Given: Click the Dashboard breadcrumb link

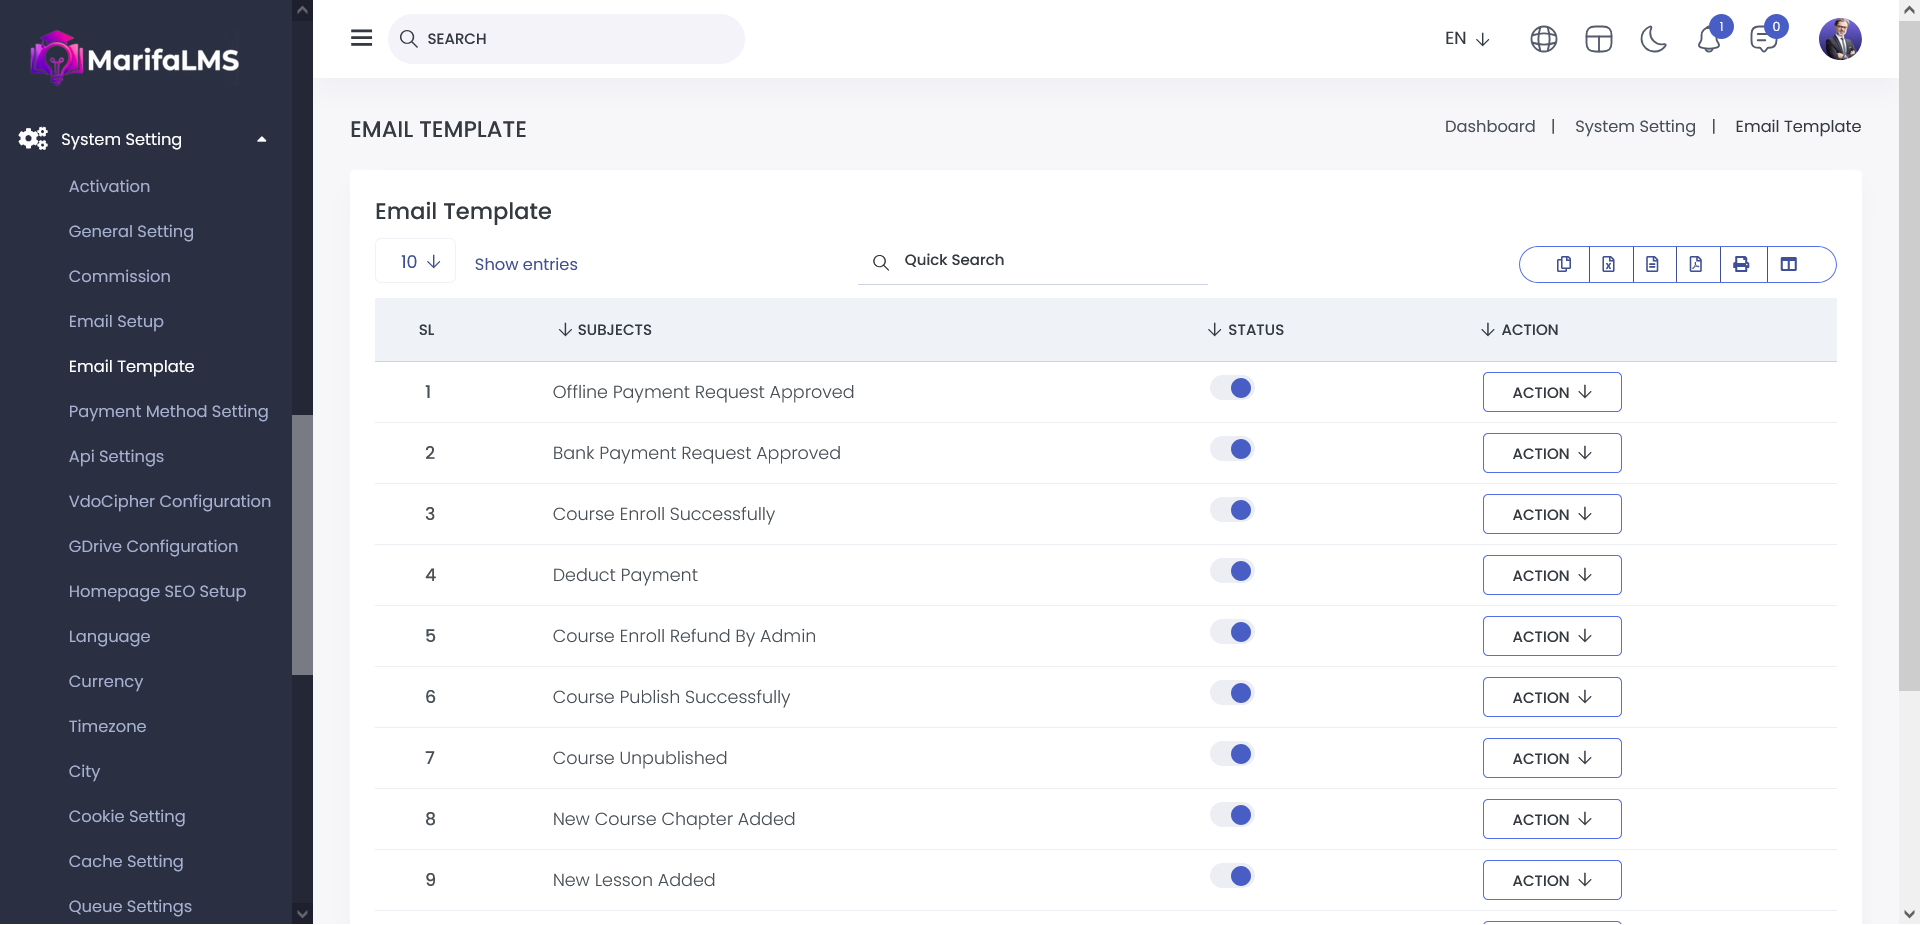Looking at the screenshot, I should coord(1489,126).
